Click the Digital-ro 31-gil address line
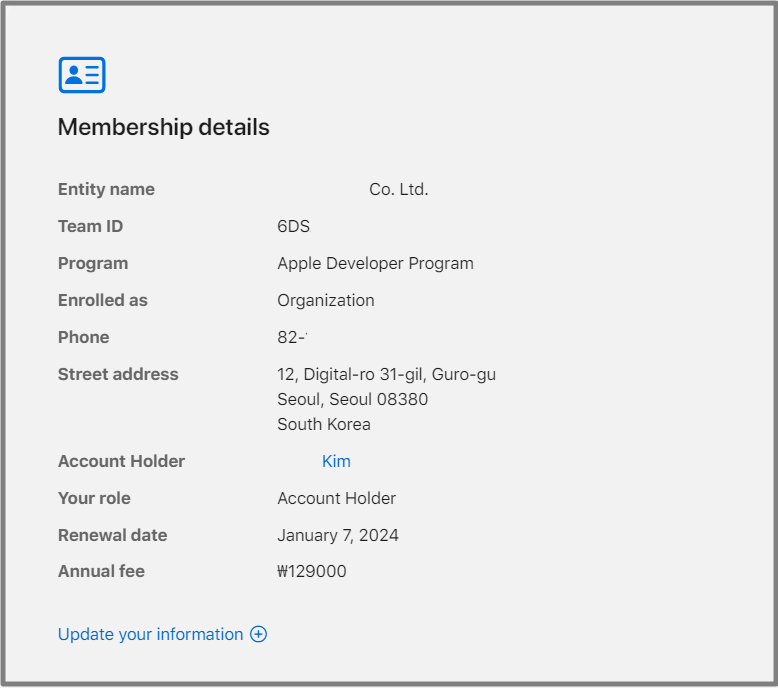The height and width of the screenshot is (688, 778). click(386, 374)
